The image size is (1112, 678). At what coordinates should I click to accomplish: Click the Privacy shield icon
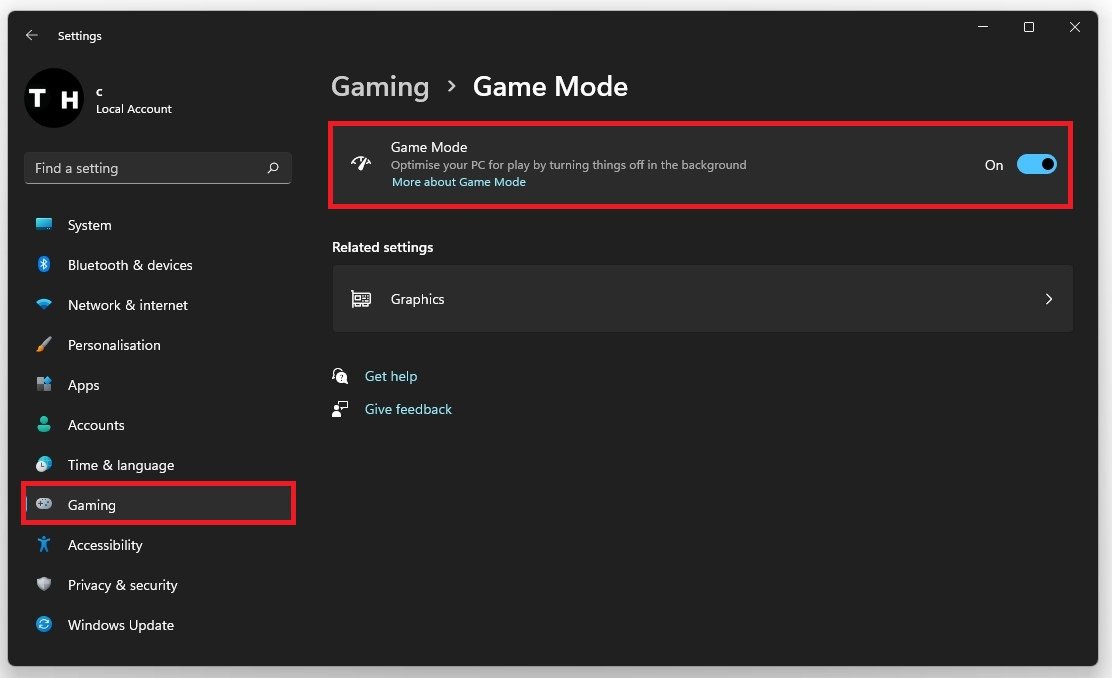[x=44, y=585]
